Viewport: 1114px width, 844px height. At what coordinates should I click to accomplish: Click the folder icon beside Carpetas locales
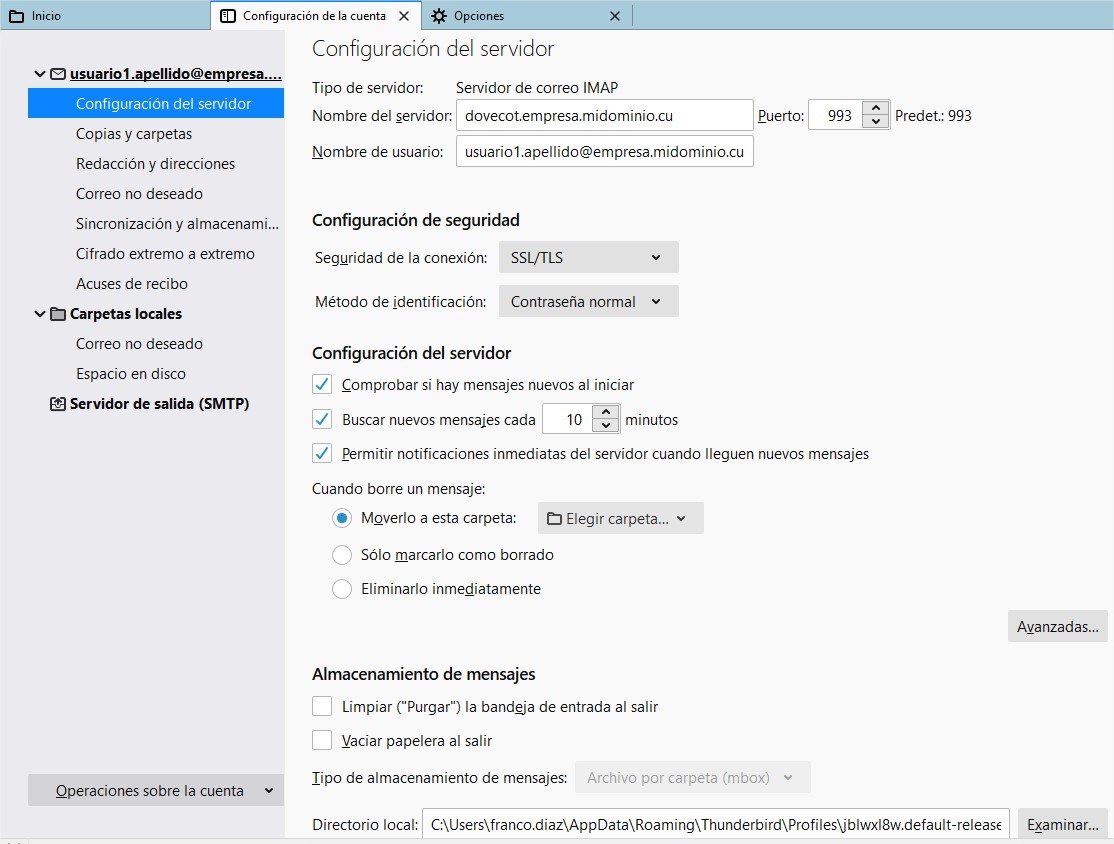tap(58, 314)
